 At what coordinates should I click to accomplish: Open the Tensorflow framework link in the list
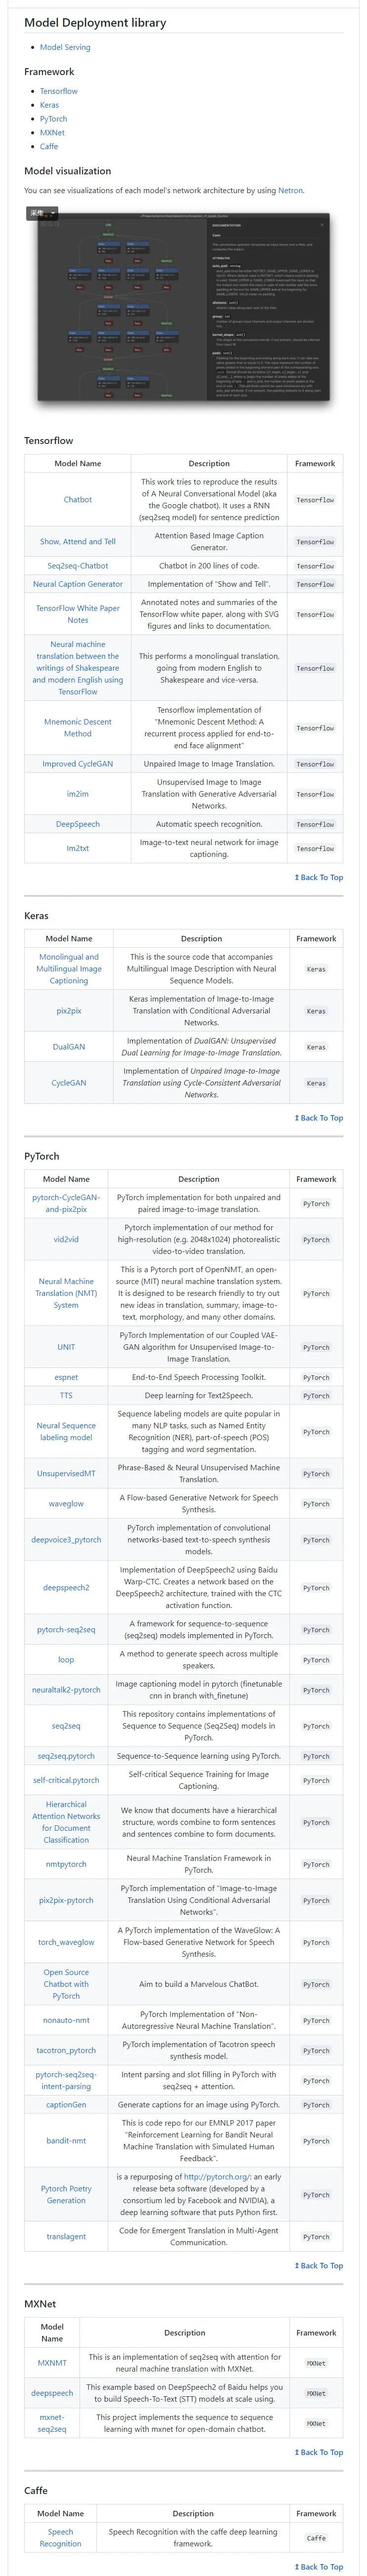point(60,92)
